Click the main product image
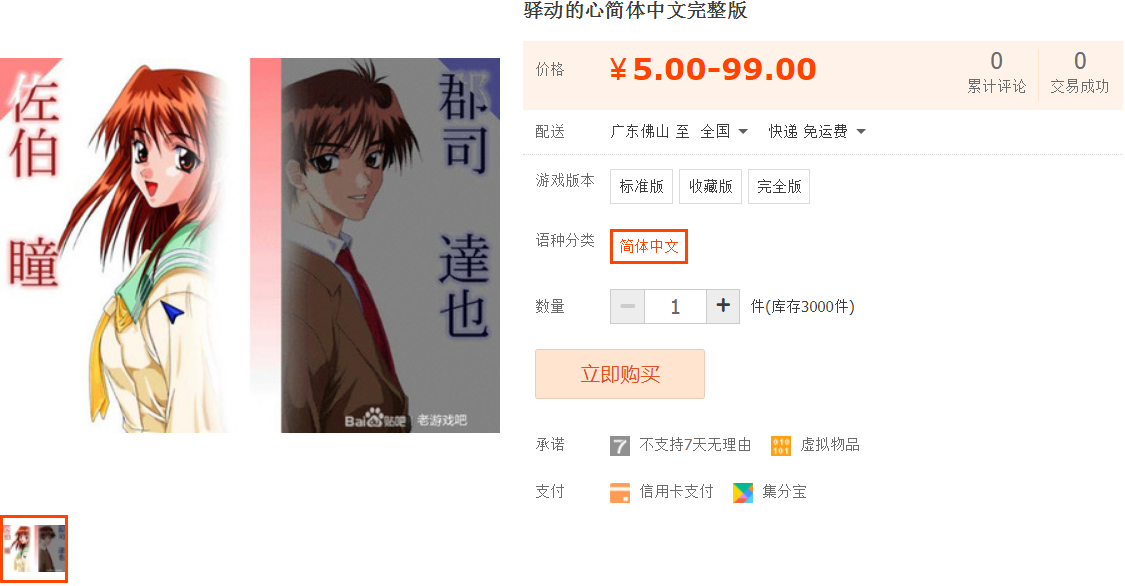 point(250,245)
